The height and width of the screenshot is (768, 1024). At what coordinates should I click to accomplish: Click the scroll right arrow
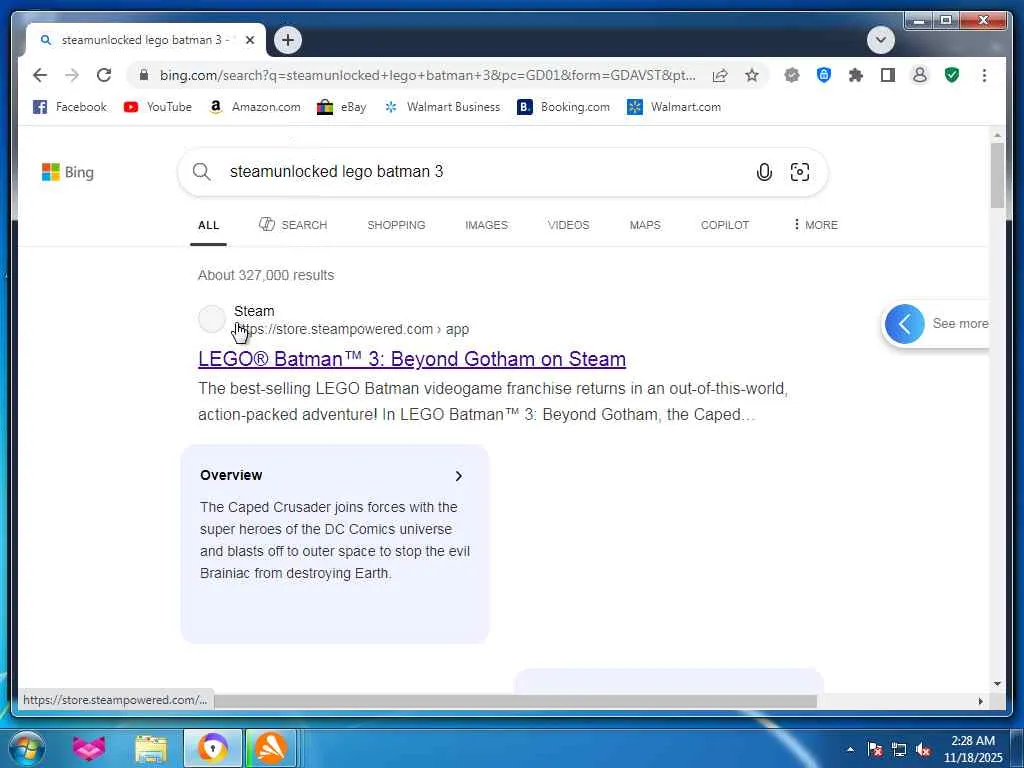click(980, 701)
